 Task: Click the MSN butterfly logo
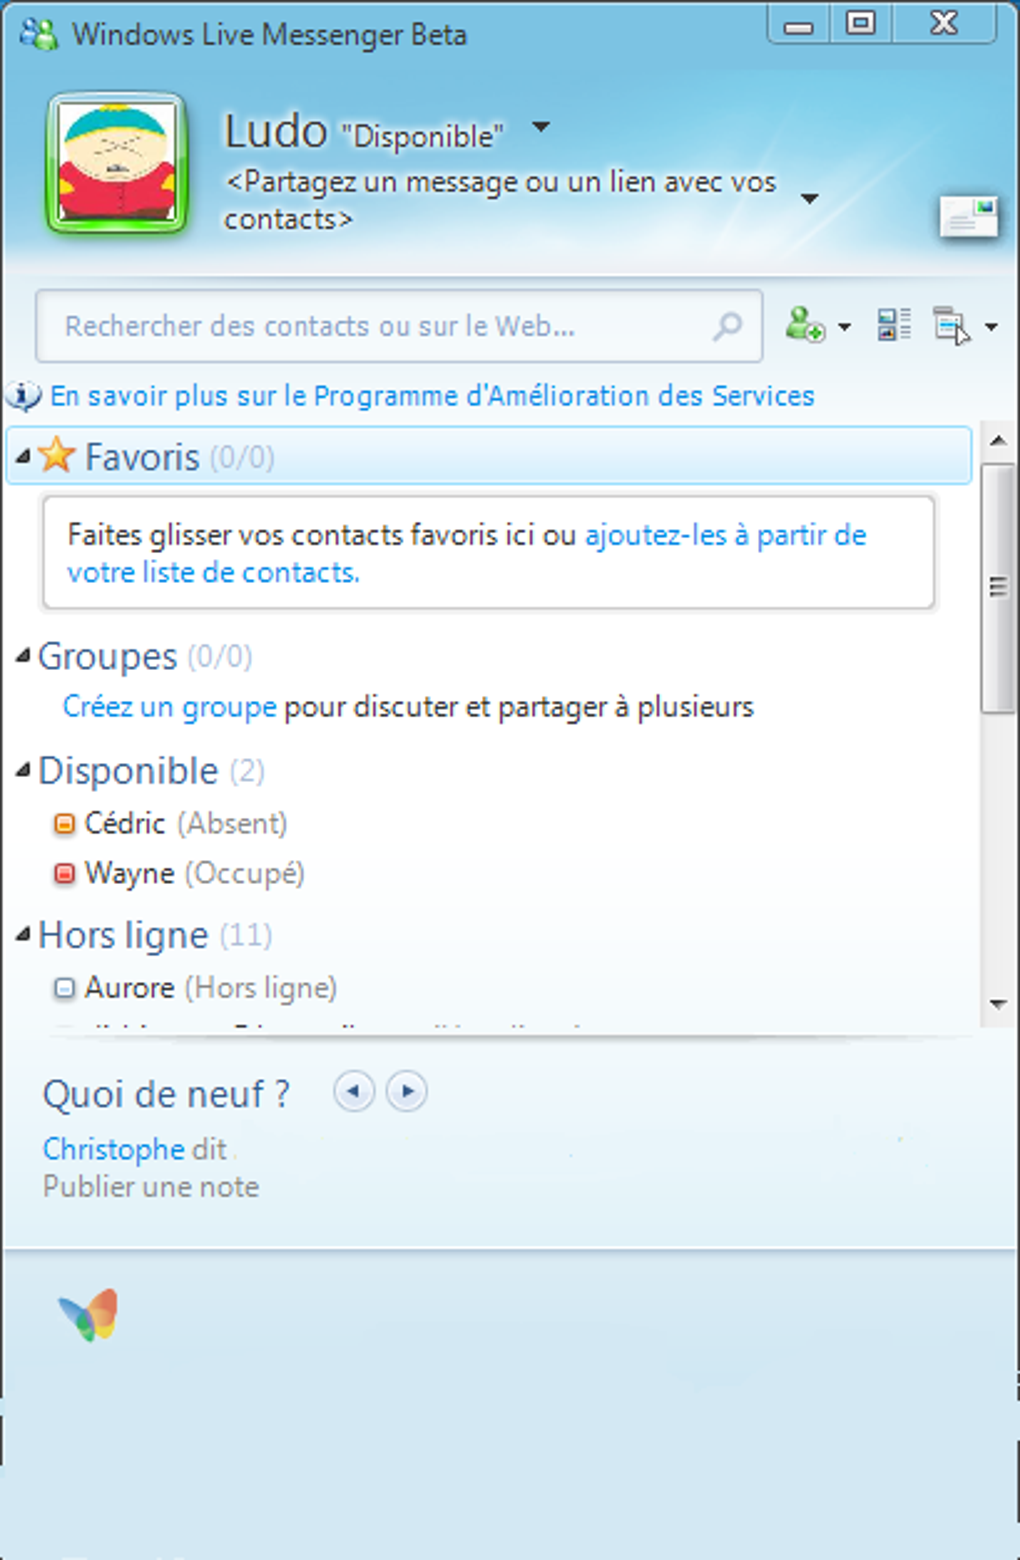point(89,1315)
